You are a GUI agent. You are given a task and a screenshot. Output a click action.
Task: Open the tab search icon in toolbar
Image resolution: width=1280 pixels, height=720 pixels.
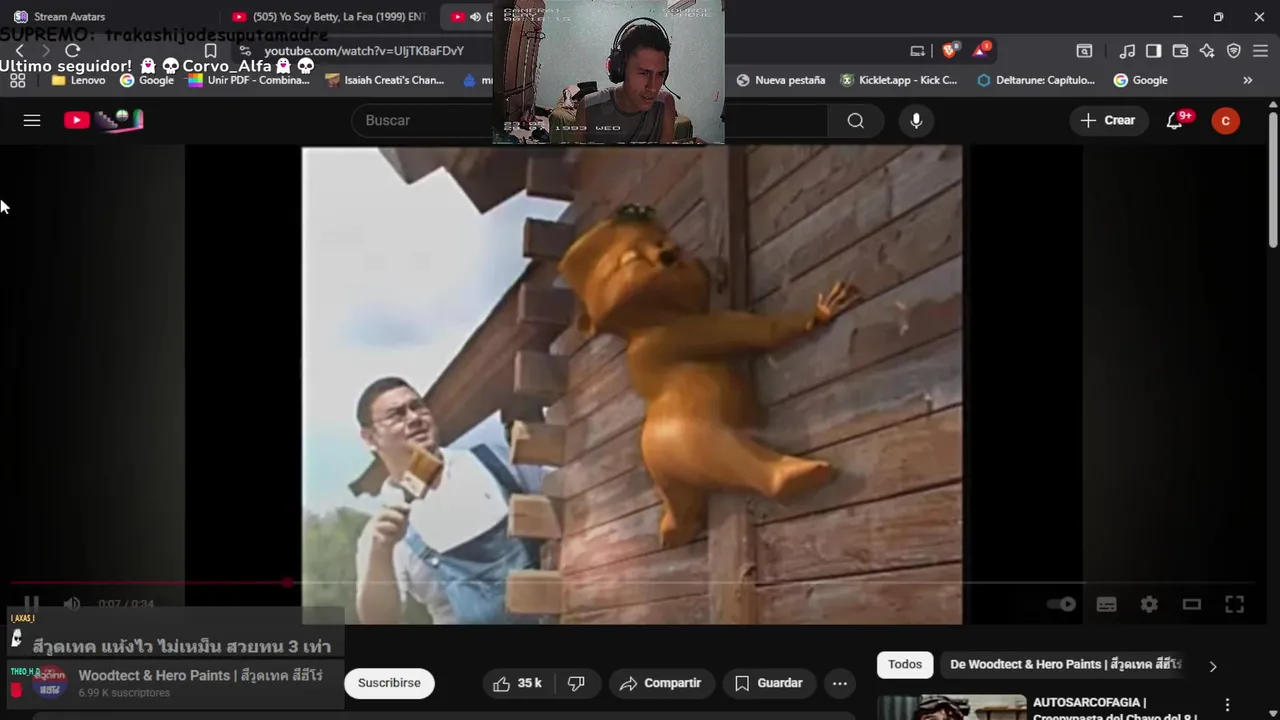[1084, 50]
